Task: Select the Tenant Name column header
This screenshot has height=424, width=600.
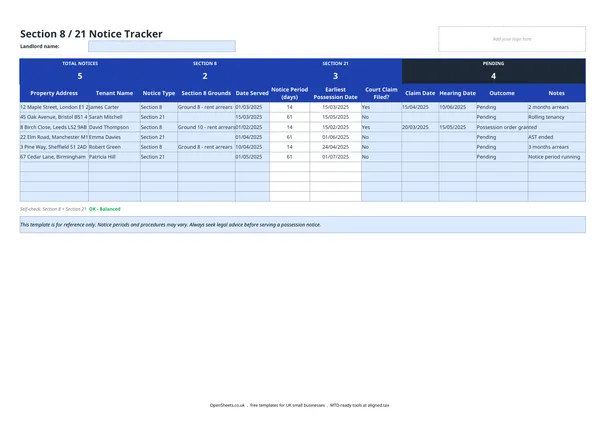Action: [x=114, y=93]
